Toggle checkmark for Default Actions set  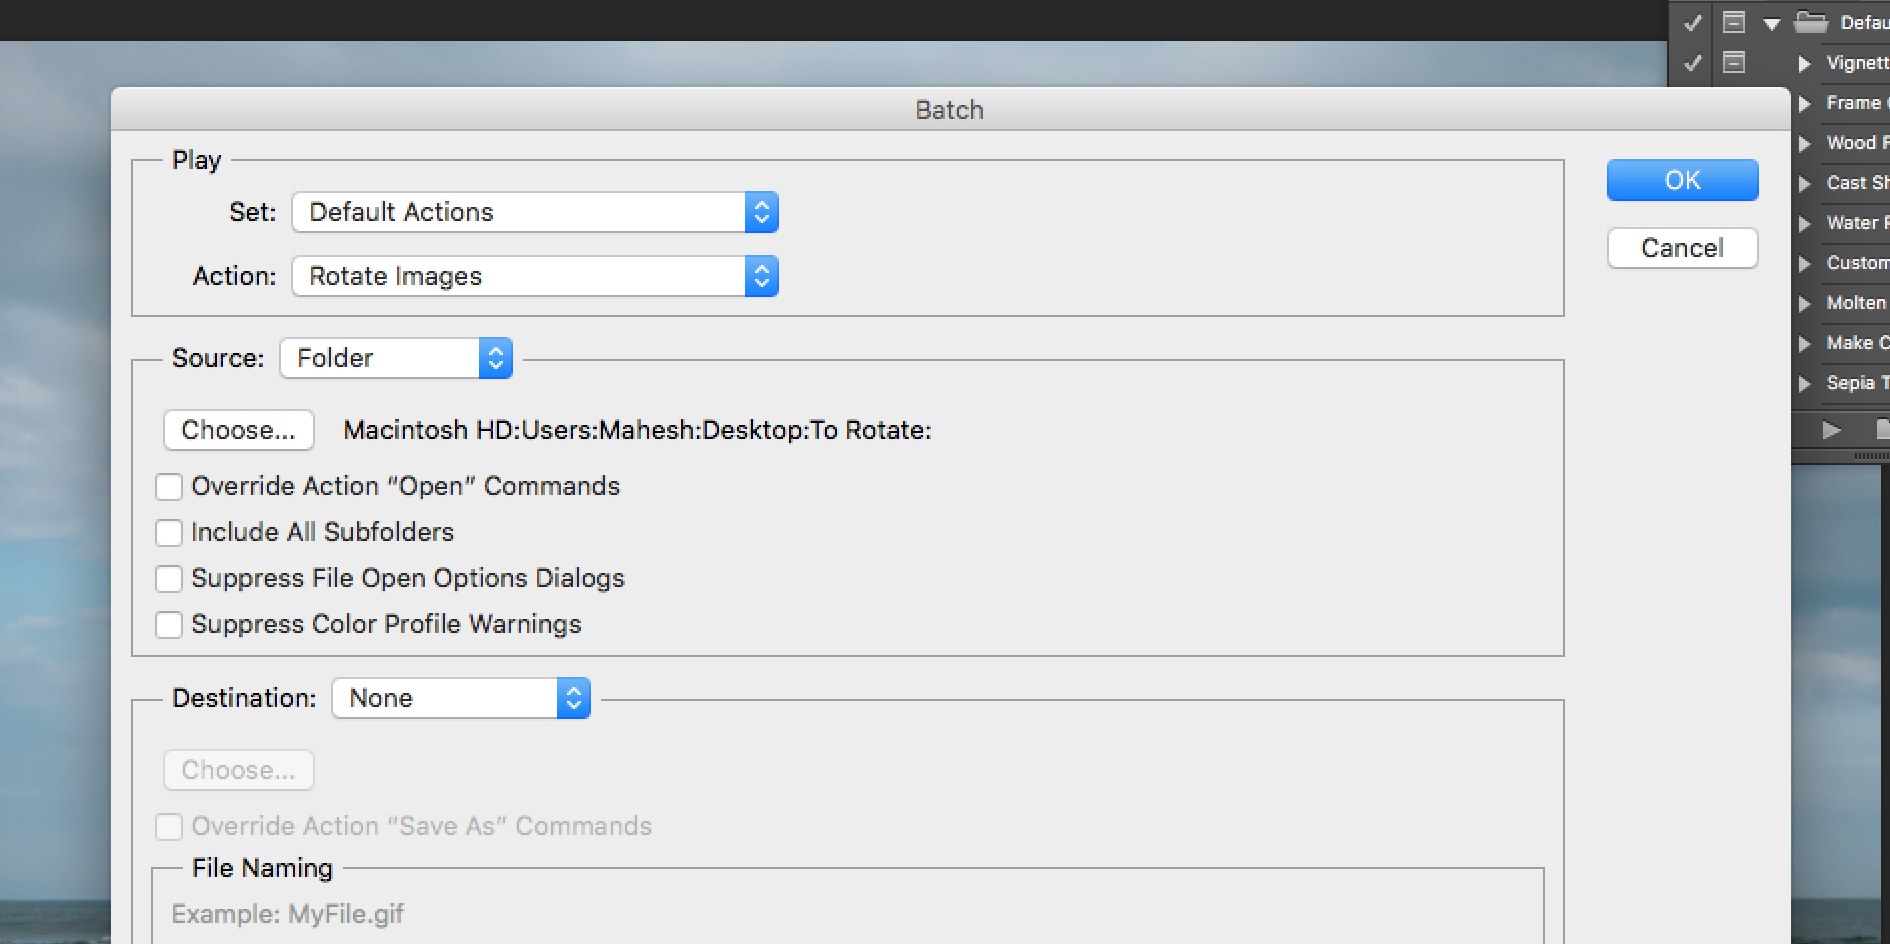(1693, 22)
